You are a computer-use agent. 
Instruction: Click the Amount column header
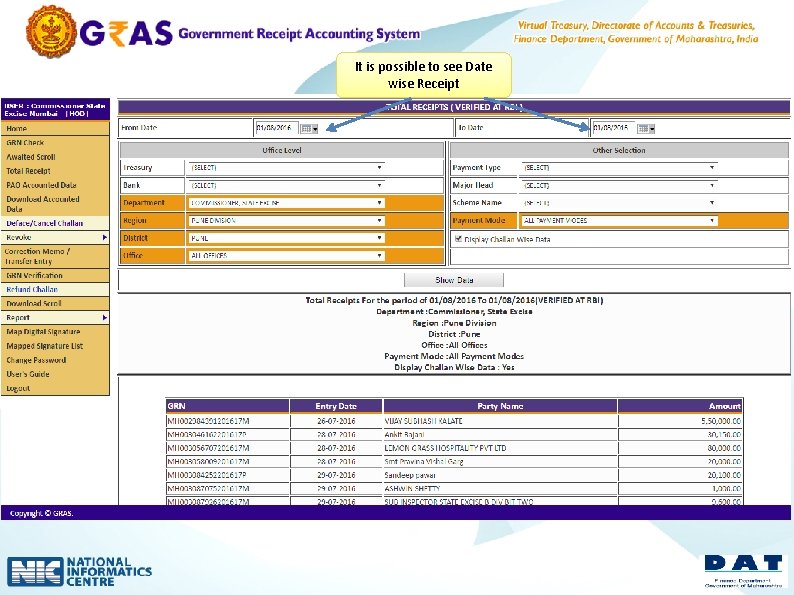pyautogui.click(x=680, y=406)
